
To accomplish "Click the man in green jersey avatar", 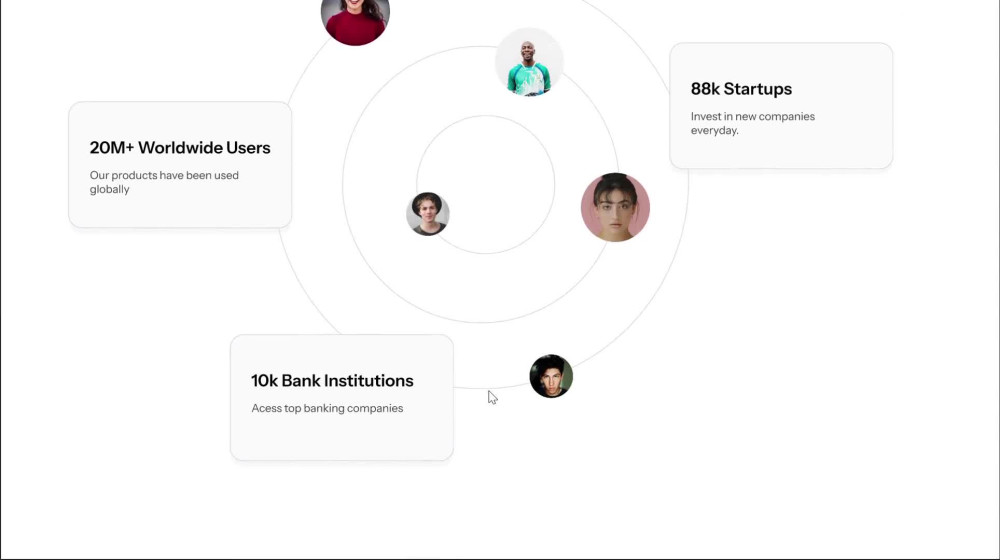I will coord(529,63).
